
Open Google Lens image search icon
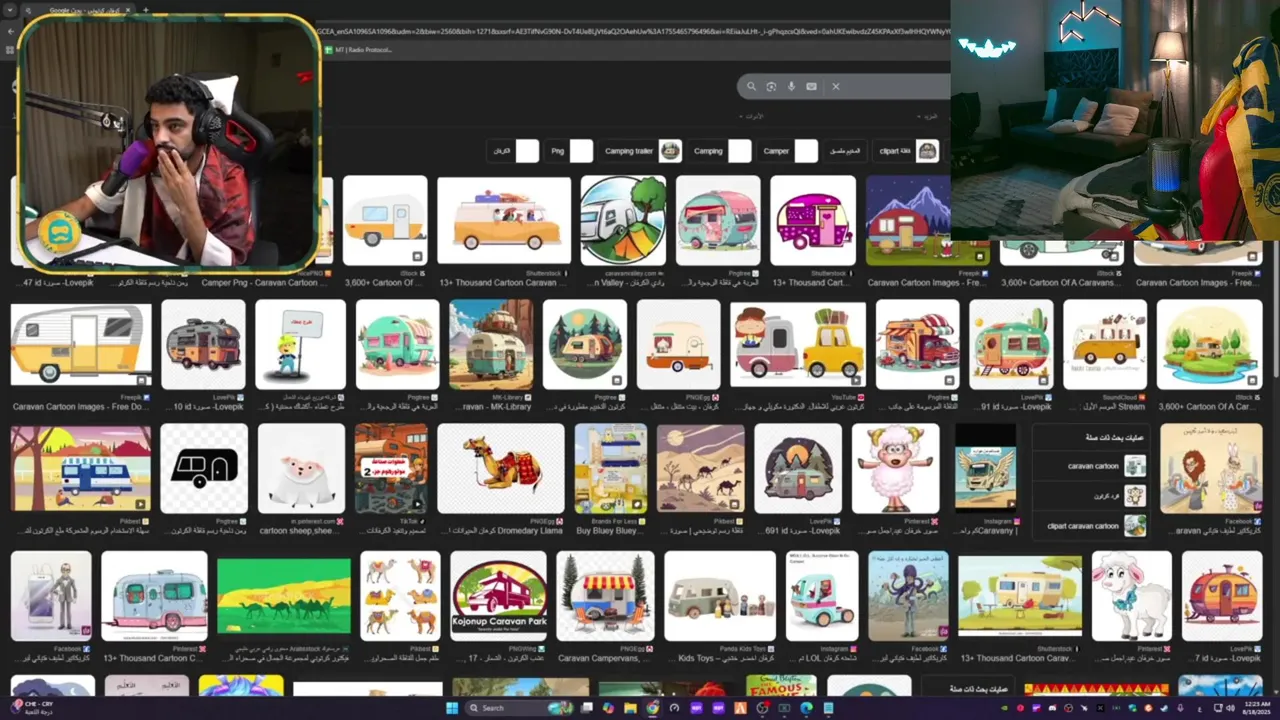[x=771, y=86]
